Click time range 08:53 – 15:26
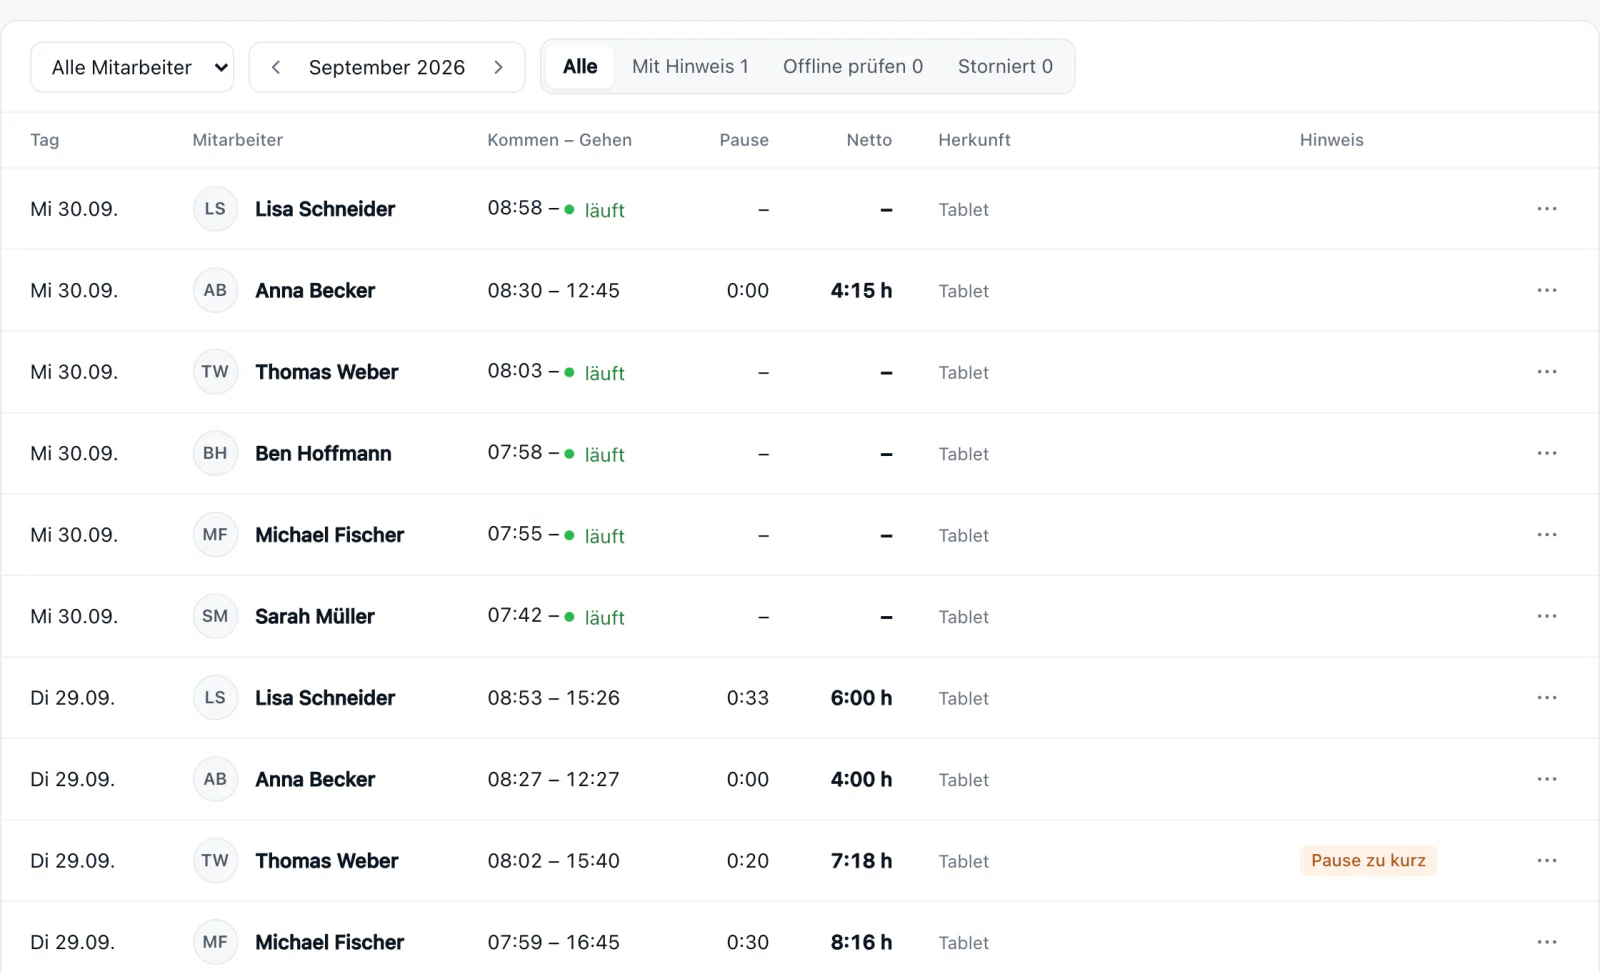The height and width of the screenshot is (972, 1600). (554, 698)
